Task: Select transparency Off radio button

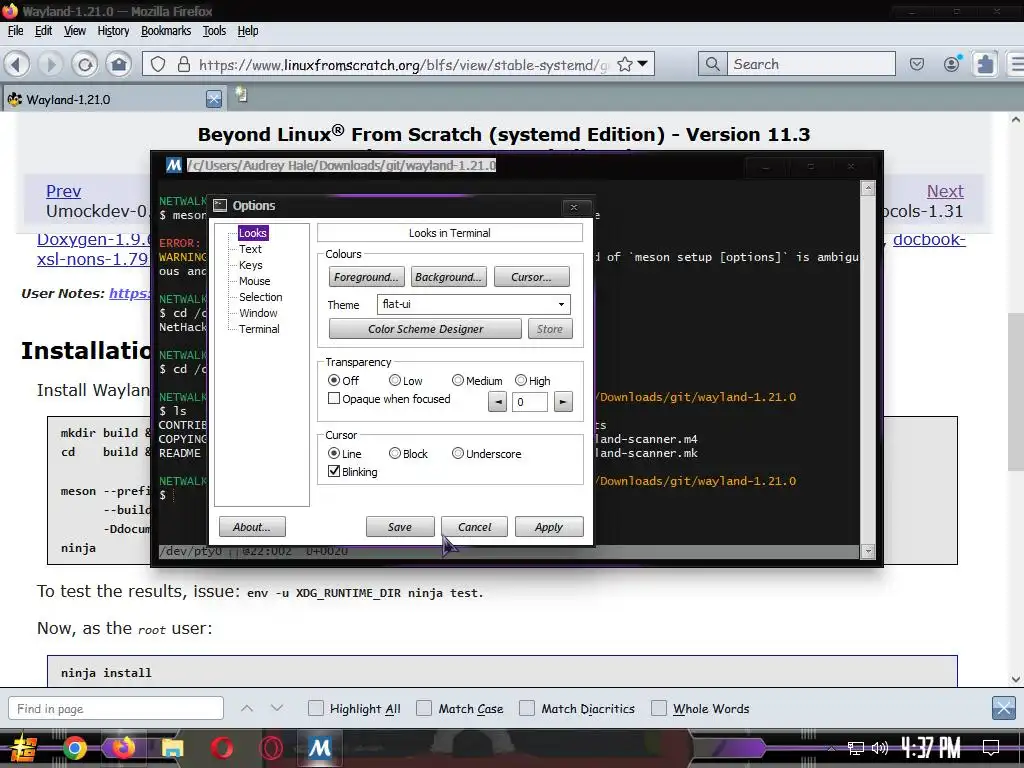Action: pos(334,380)
